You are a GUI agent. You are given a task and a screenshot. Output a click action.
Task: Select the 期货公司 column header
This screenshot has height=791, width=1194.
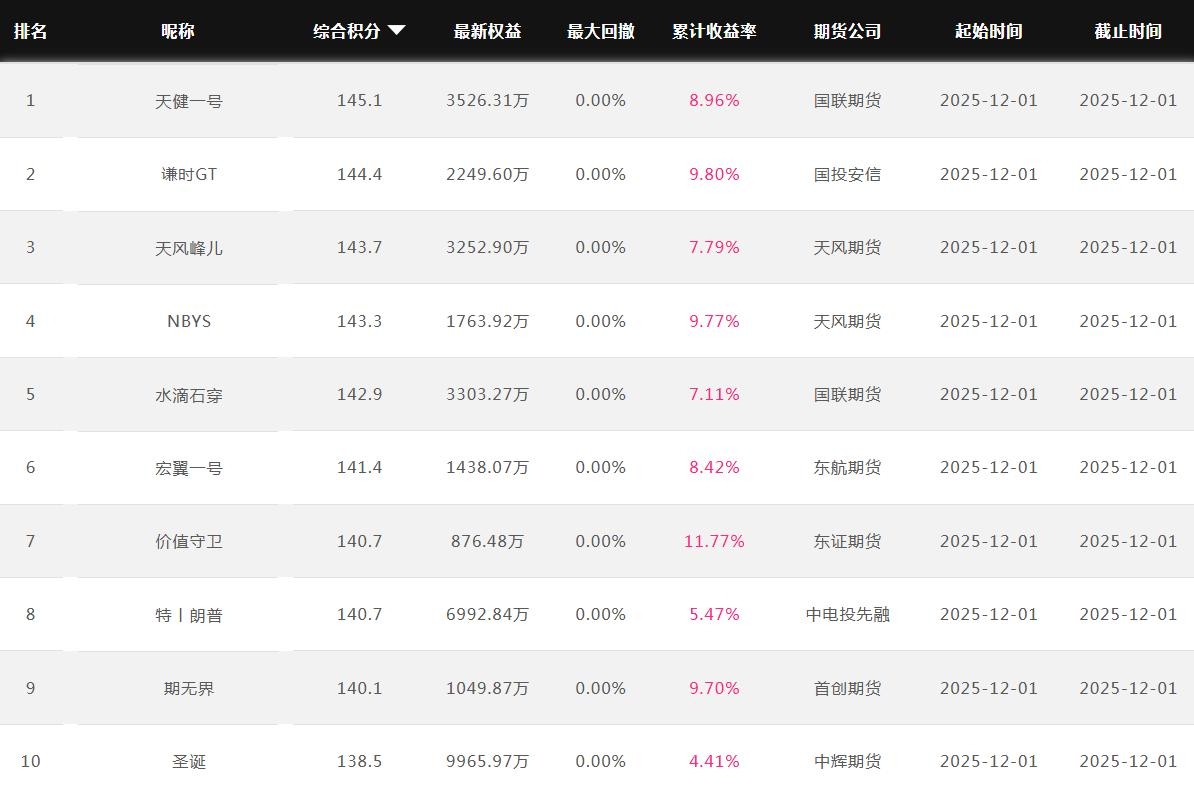[x=847, y=31]
